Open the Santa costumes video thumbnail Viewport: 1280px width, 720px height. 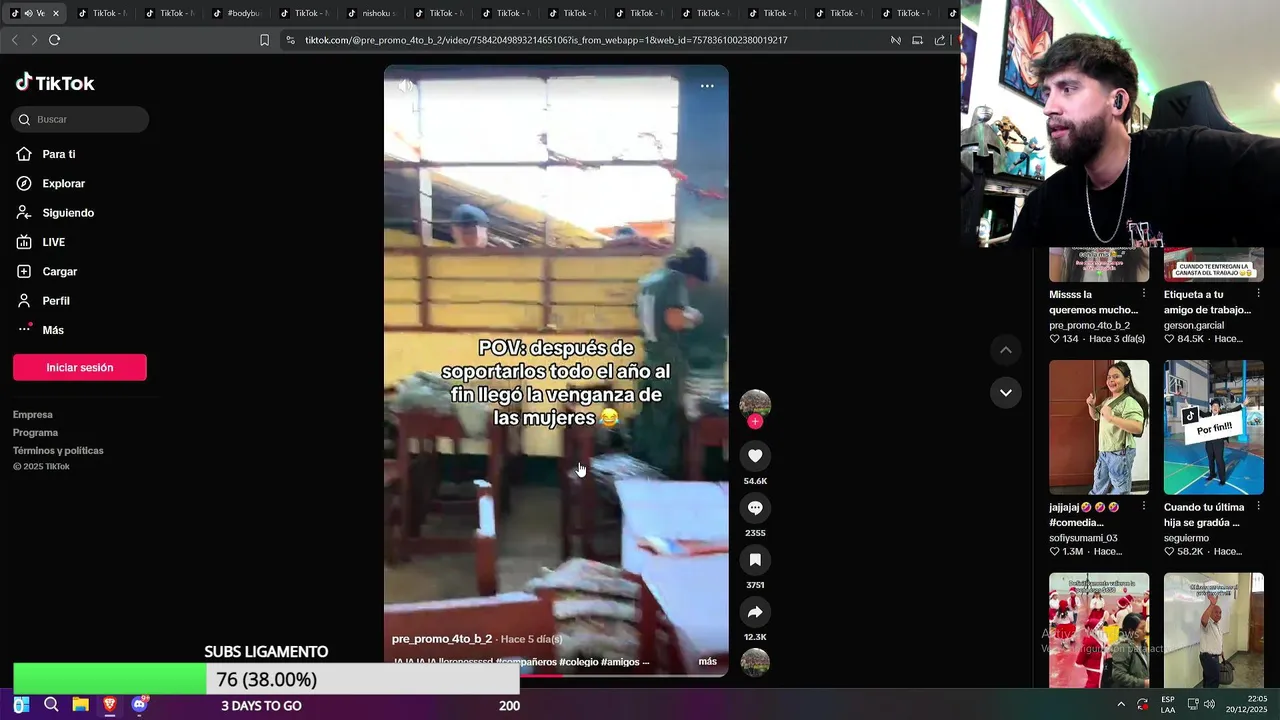pyautogui.click(x=1099, y=630)
